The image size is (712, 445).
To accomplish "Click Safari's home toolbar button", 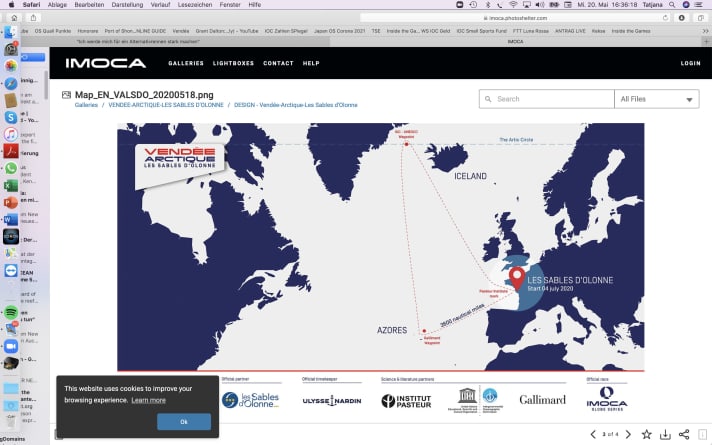I will click(14, 18).
